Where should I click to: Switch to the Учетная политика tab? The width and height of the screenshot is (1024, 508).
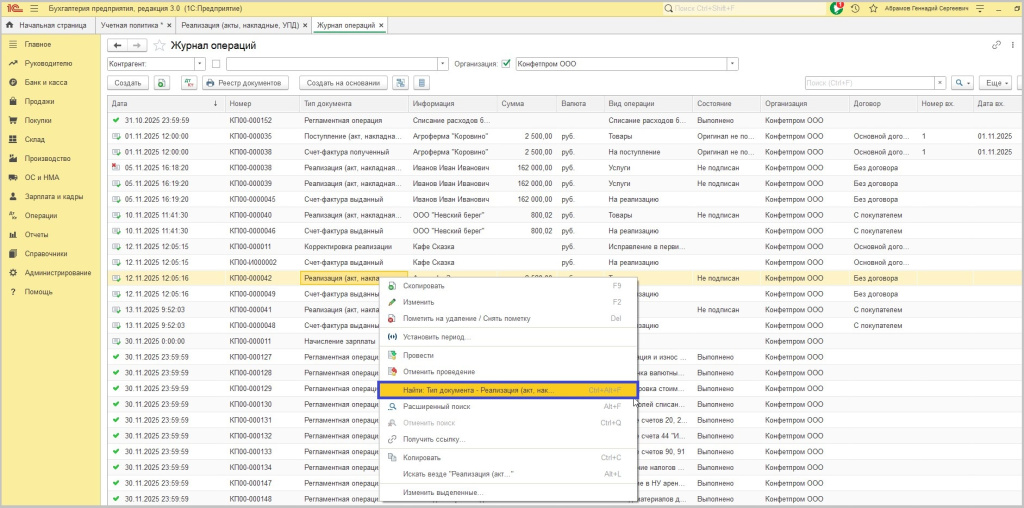pyautogui.click(x=133, y=24)
